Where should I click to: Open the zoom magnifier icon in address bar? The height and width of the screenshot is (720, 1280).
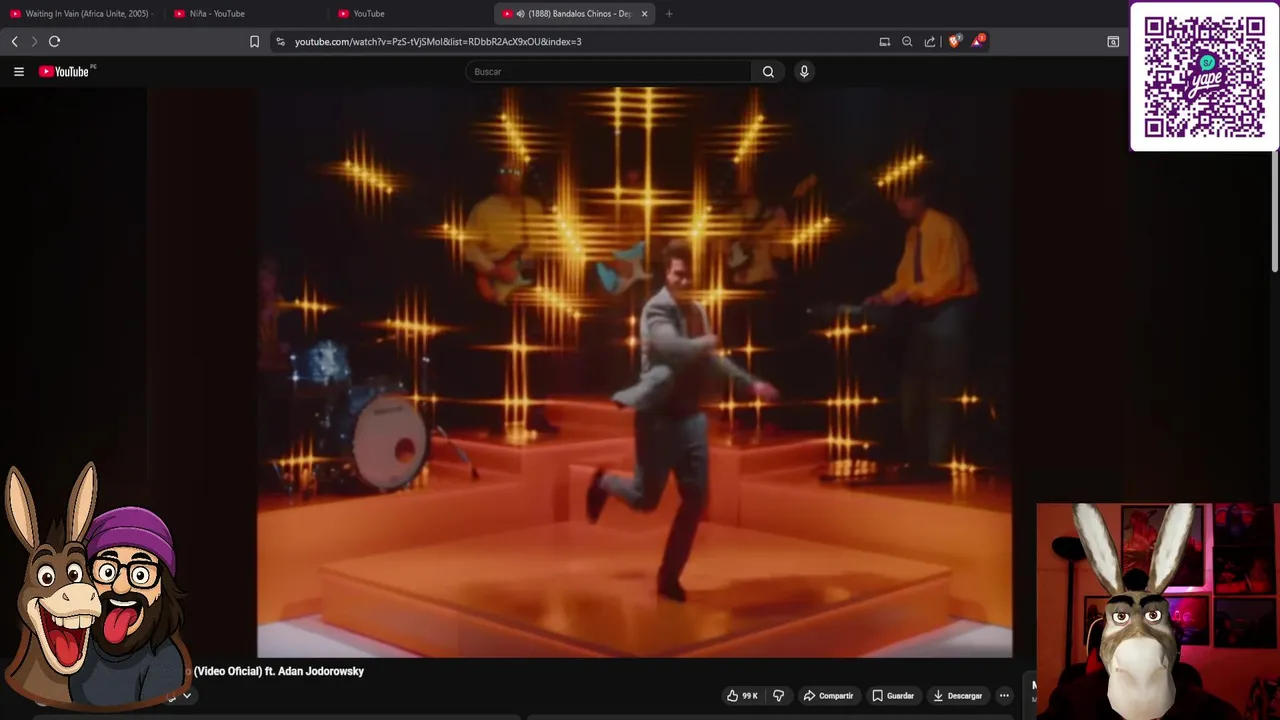pos(907,41)
